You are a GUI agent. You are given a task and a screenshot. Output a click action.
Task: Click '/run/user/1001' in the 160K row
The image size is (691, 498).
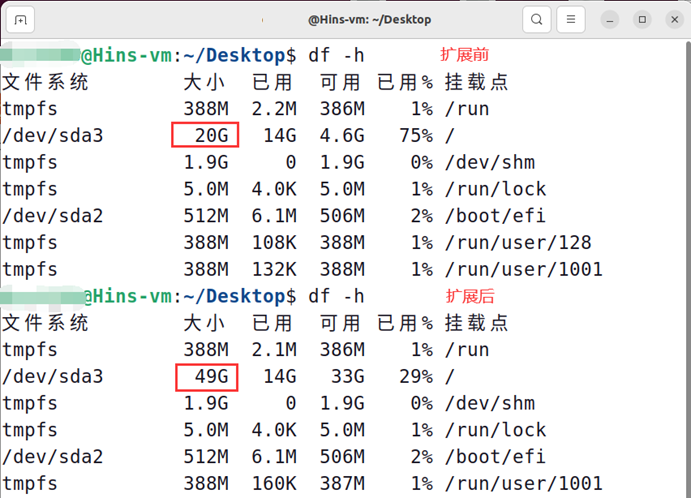coord(524,483)
